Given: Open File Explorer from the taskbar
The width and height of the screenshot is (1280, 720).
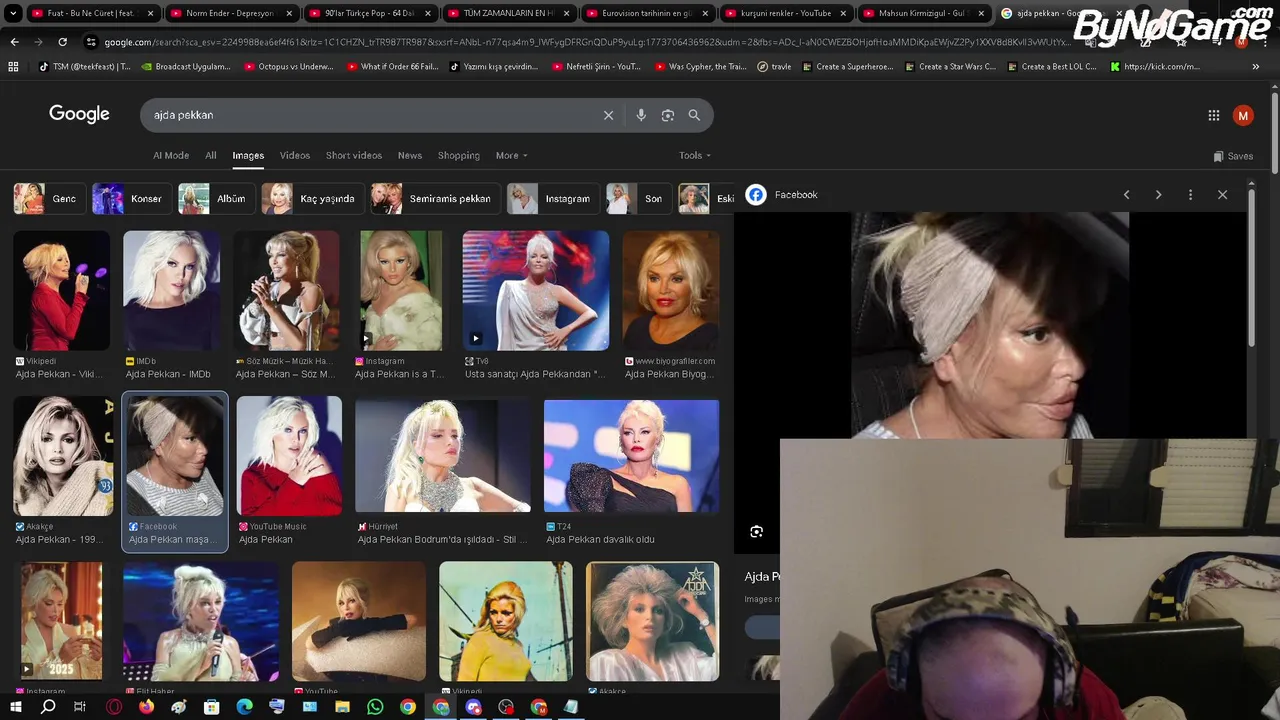Looking at the screenshot, I should [342, 707].
